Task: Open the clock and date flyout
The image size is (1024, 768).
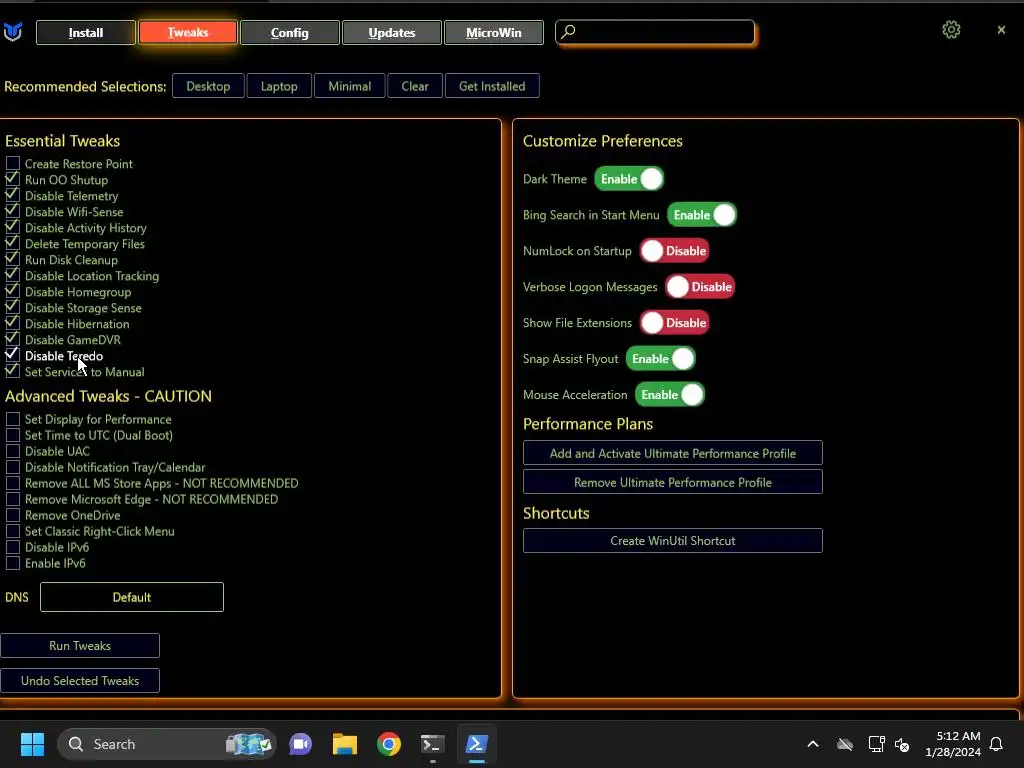Action: tap(953, 744)
